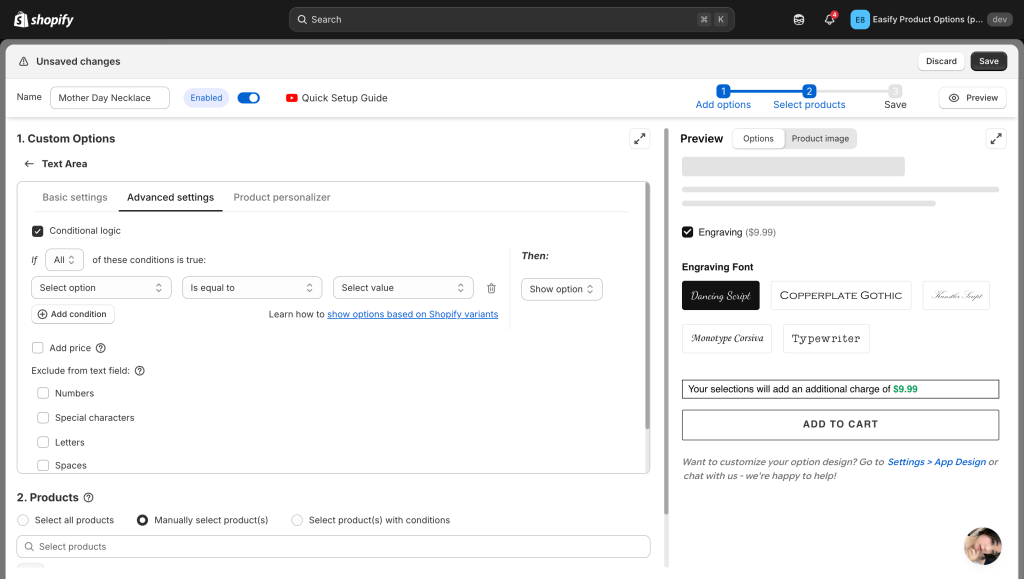
Task: Check the Special characters exclusion box
Action: 43,418
